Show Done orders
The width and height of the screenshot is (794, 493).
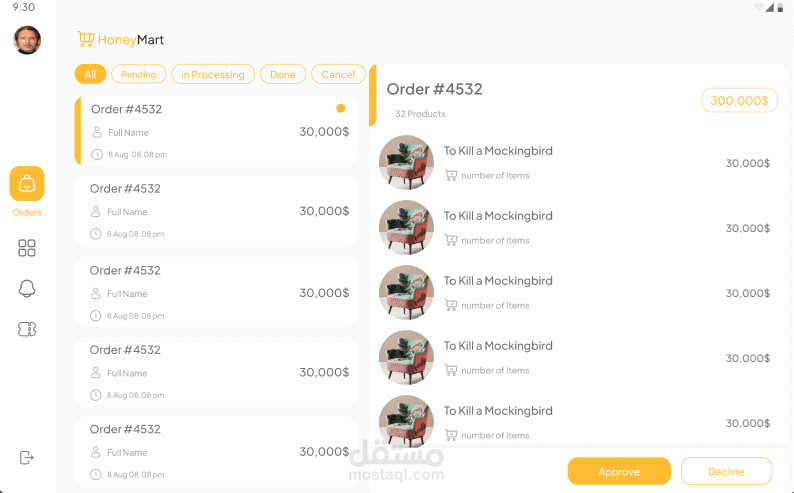[283, 74]
